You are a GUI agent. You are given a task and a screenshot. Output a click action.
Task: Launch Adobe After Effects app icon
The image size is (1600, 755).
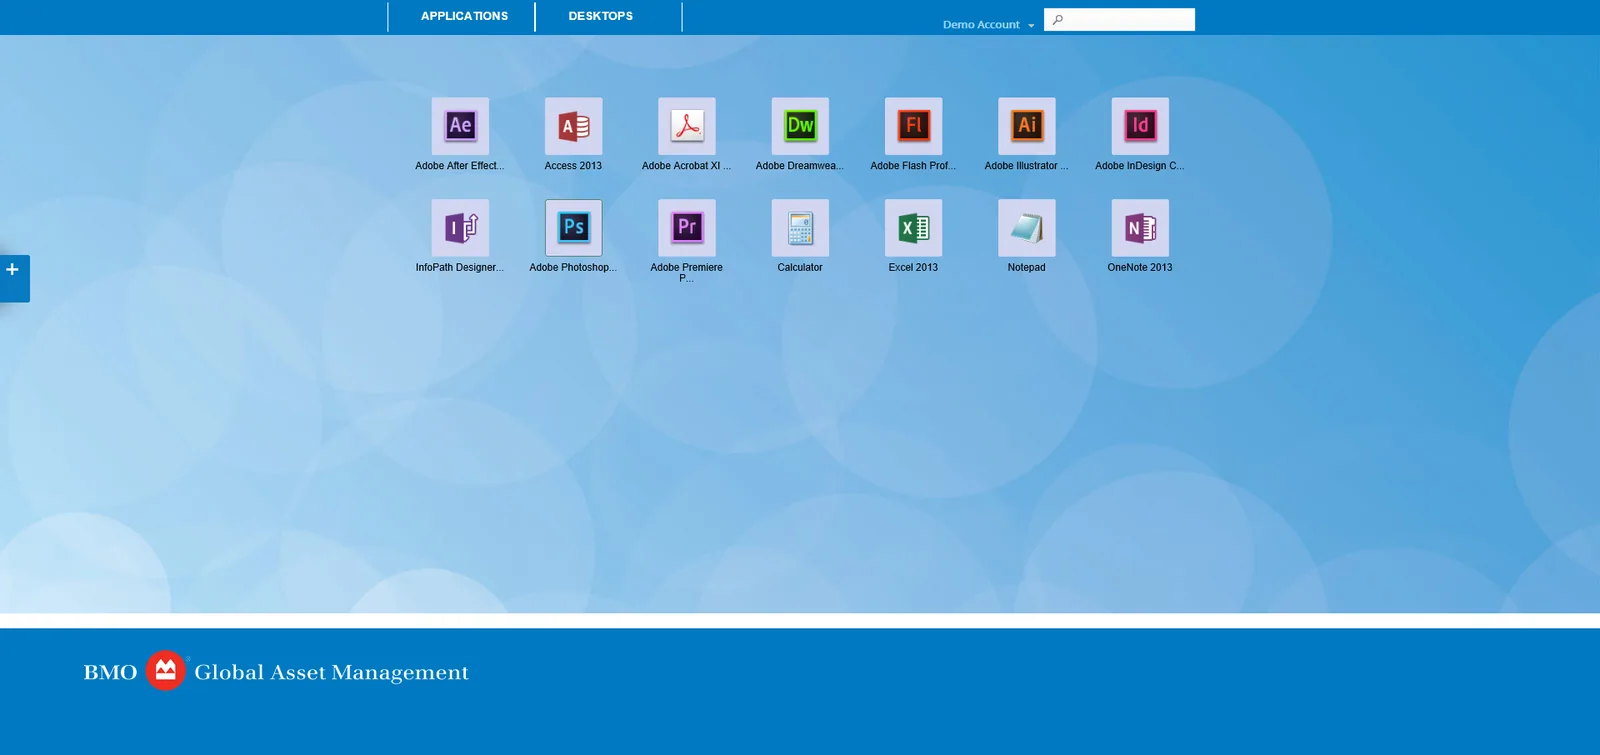[460, 126]
